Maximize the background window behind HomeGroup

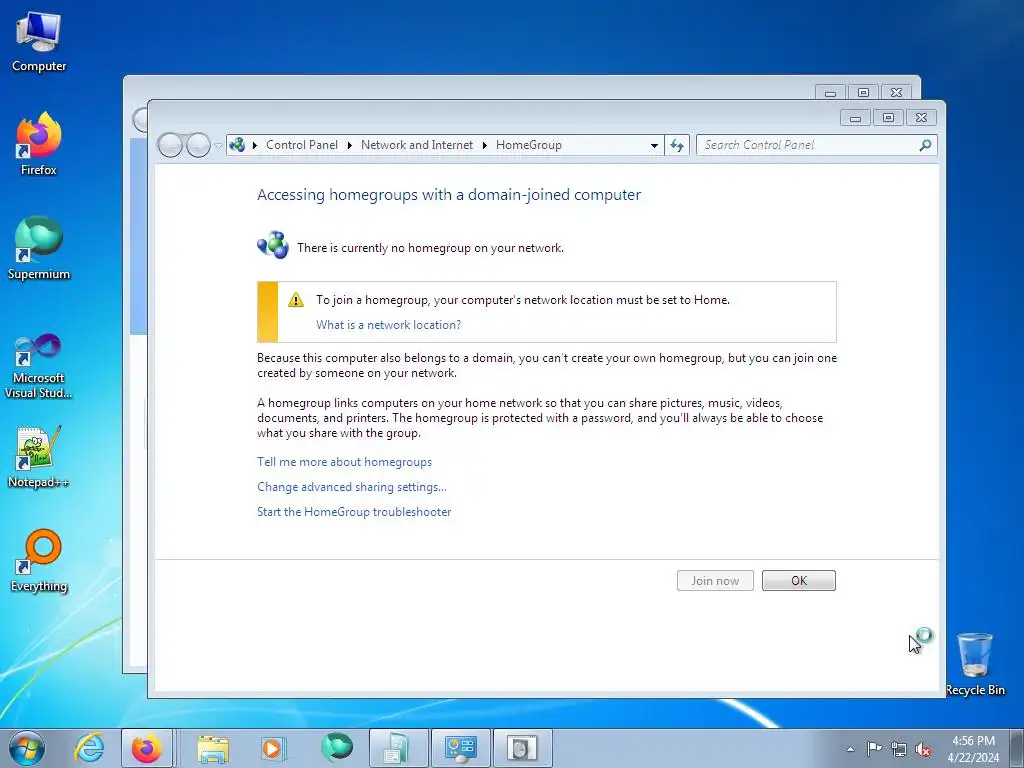click(863, 93)
